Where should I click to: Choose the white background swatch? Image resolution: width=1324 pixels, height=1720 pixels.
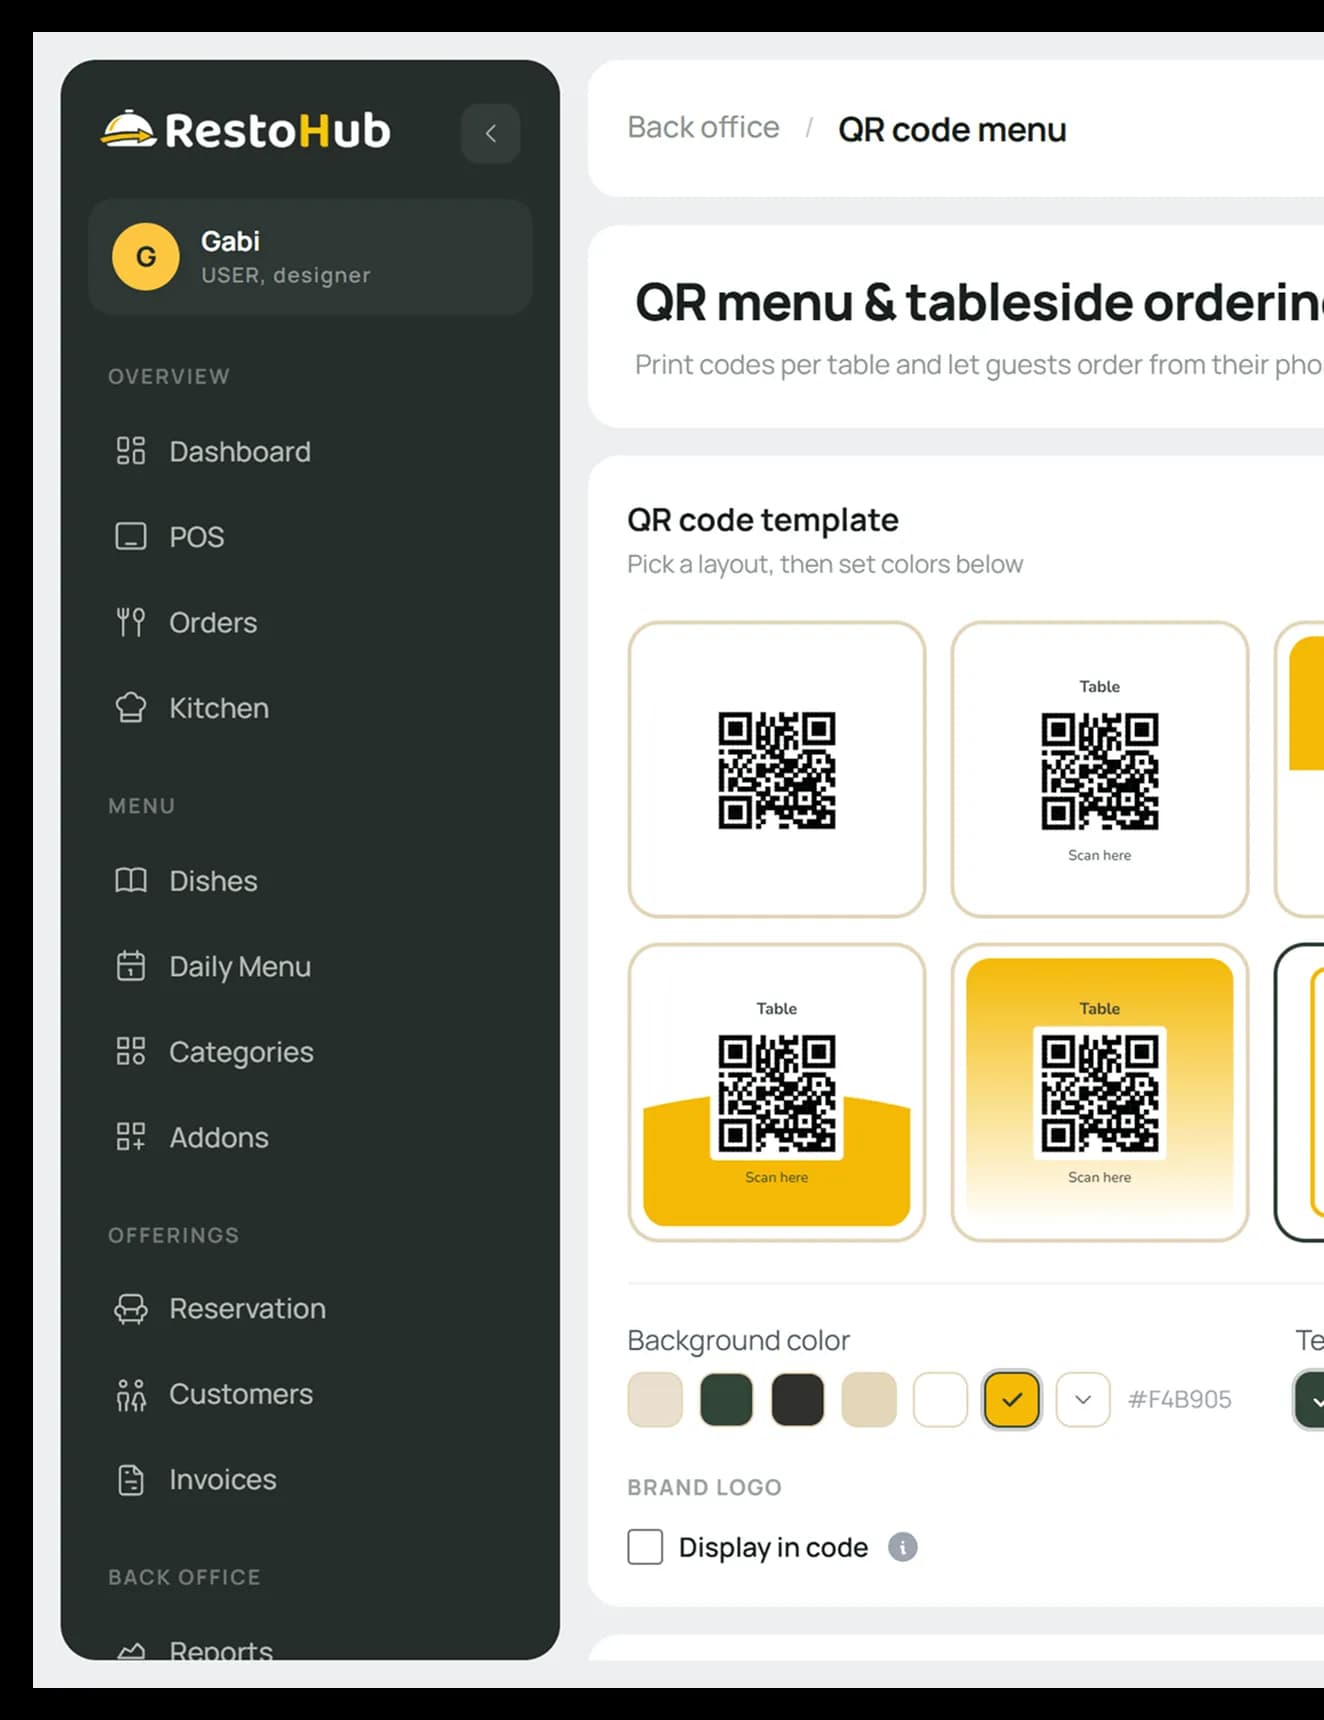[940, 1399]
